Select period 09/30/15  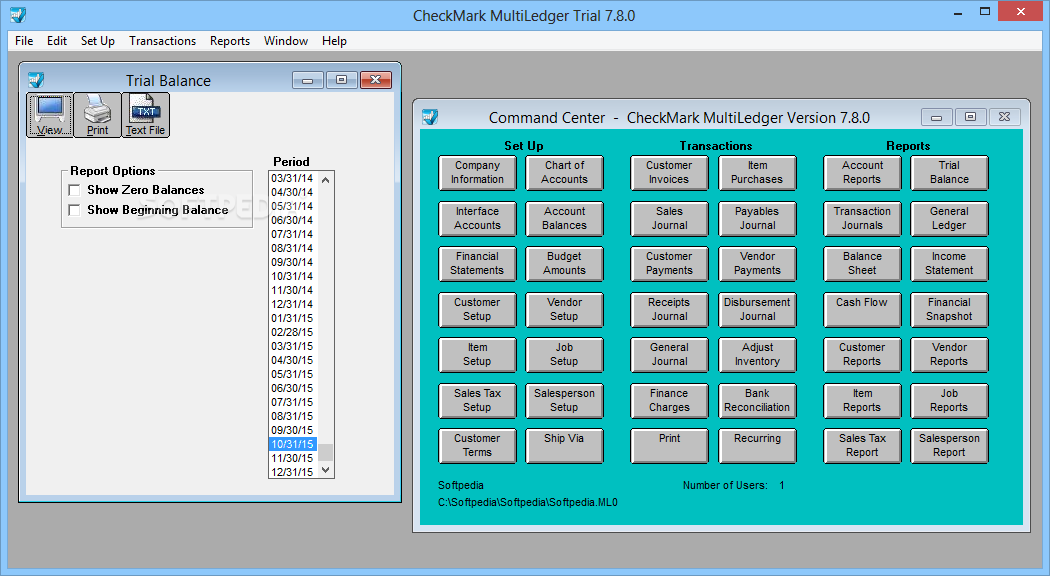292,430
